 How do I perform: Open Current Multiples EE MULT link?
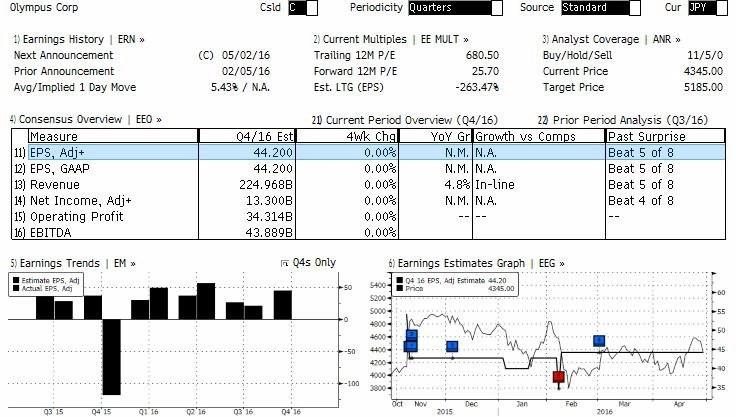tap(391, 39)
